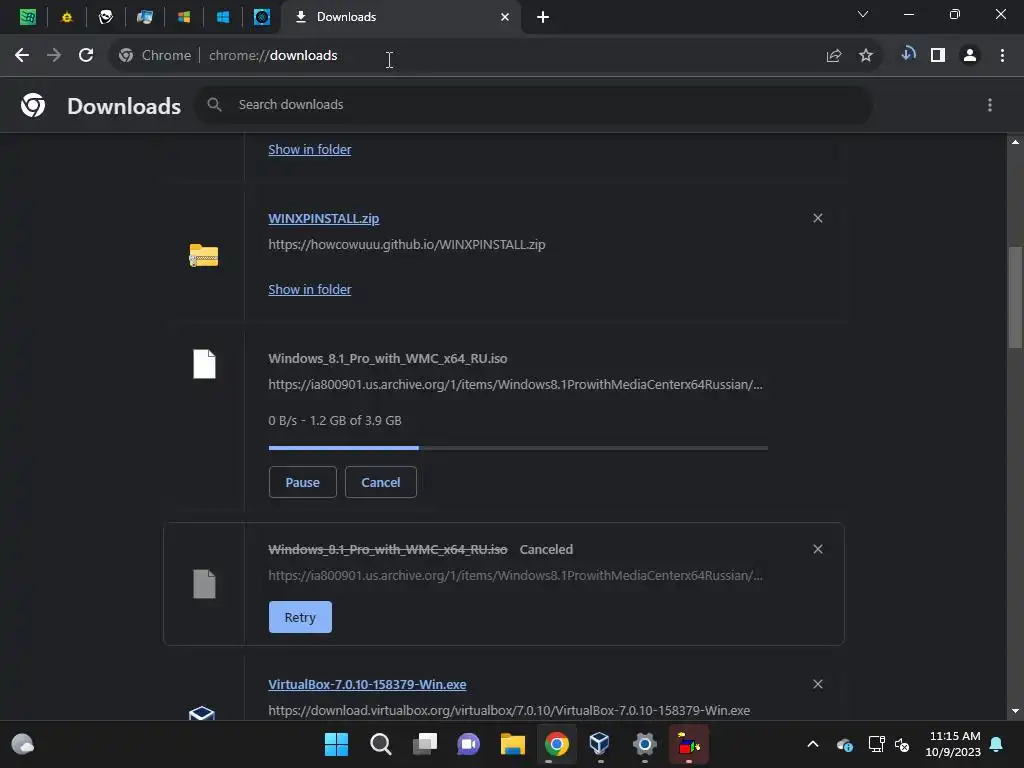Viewport: 1024px width, 768px height.
Task: Click the '0 B/s - 1.2 GB of 3.9 GB' status text
Action: (335, 421)
